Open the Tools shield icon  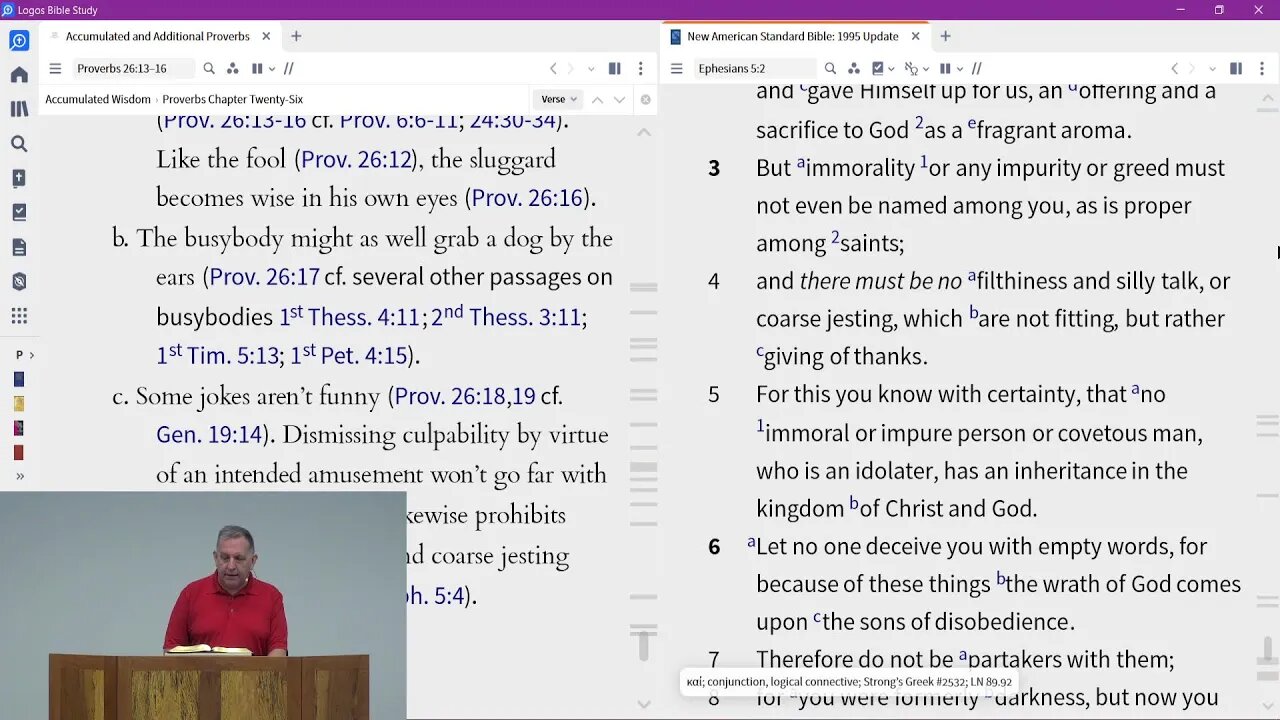click(x=19, y=282)
